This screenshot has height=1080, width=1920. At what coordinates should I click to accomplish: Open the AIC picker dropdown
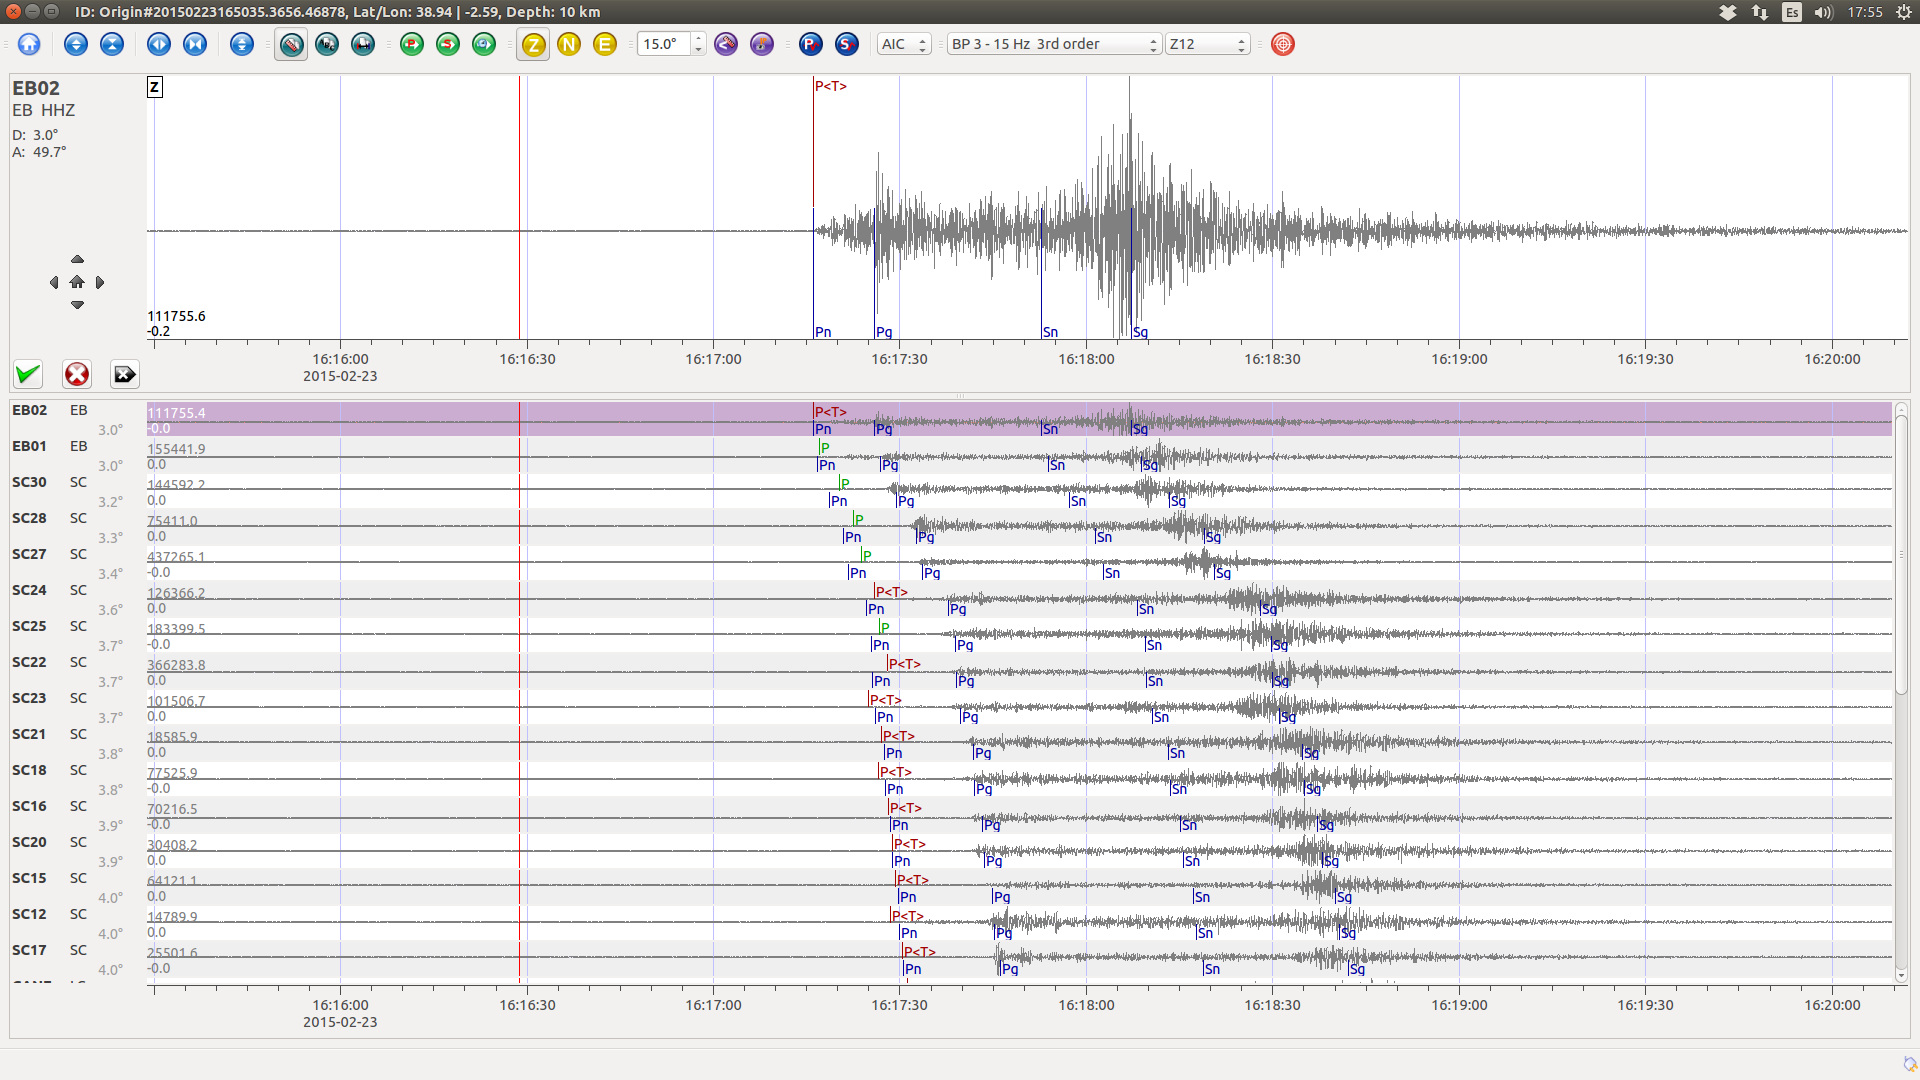click(904, 44)
